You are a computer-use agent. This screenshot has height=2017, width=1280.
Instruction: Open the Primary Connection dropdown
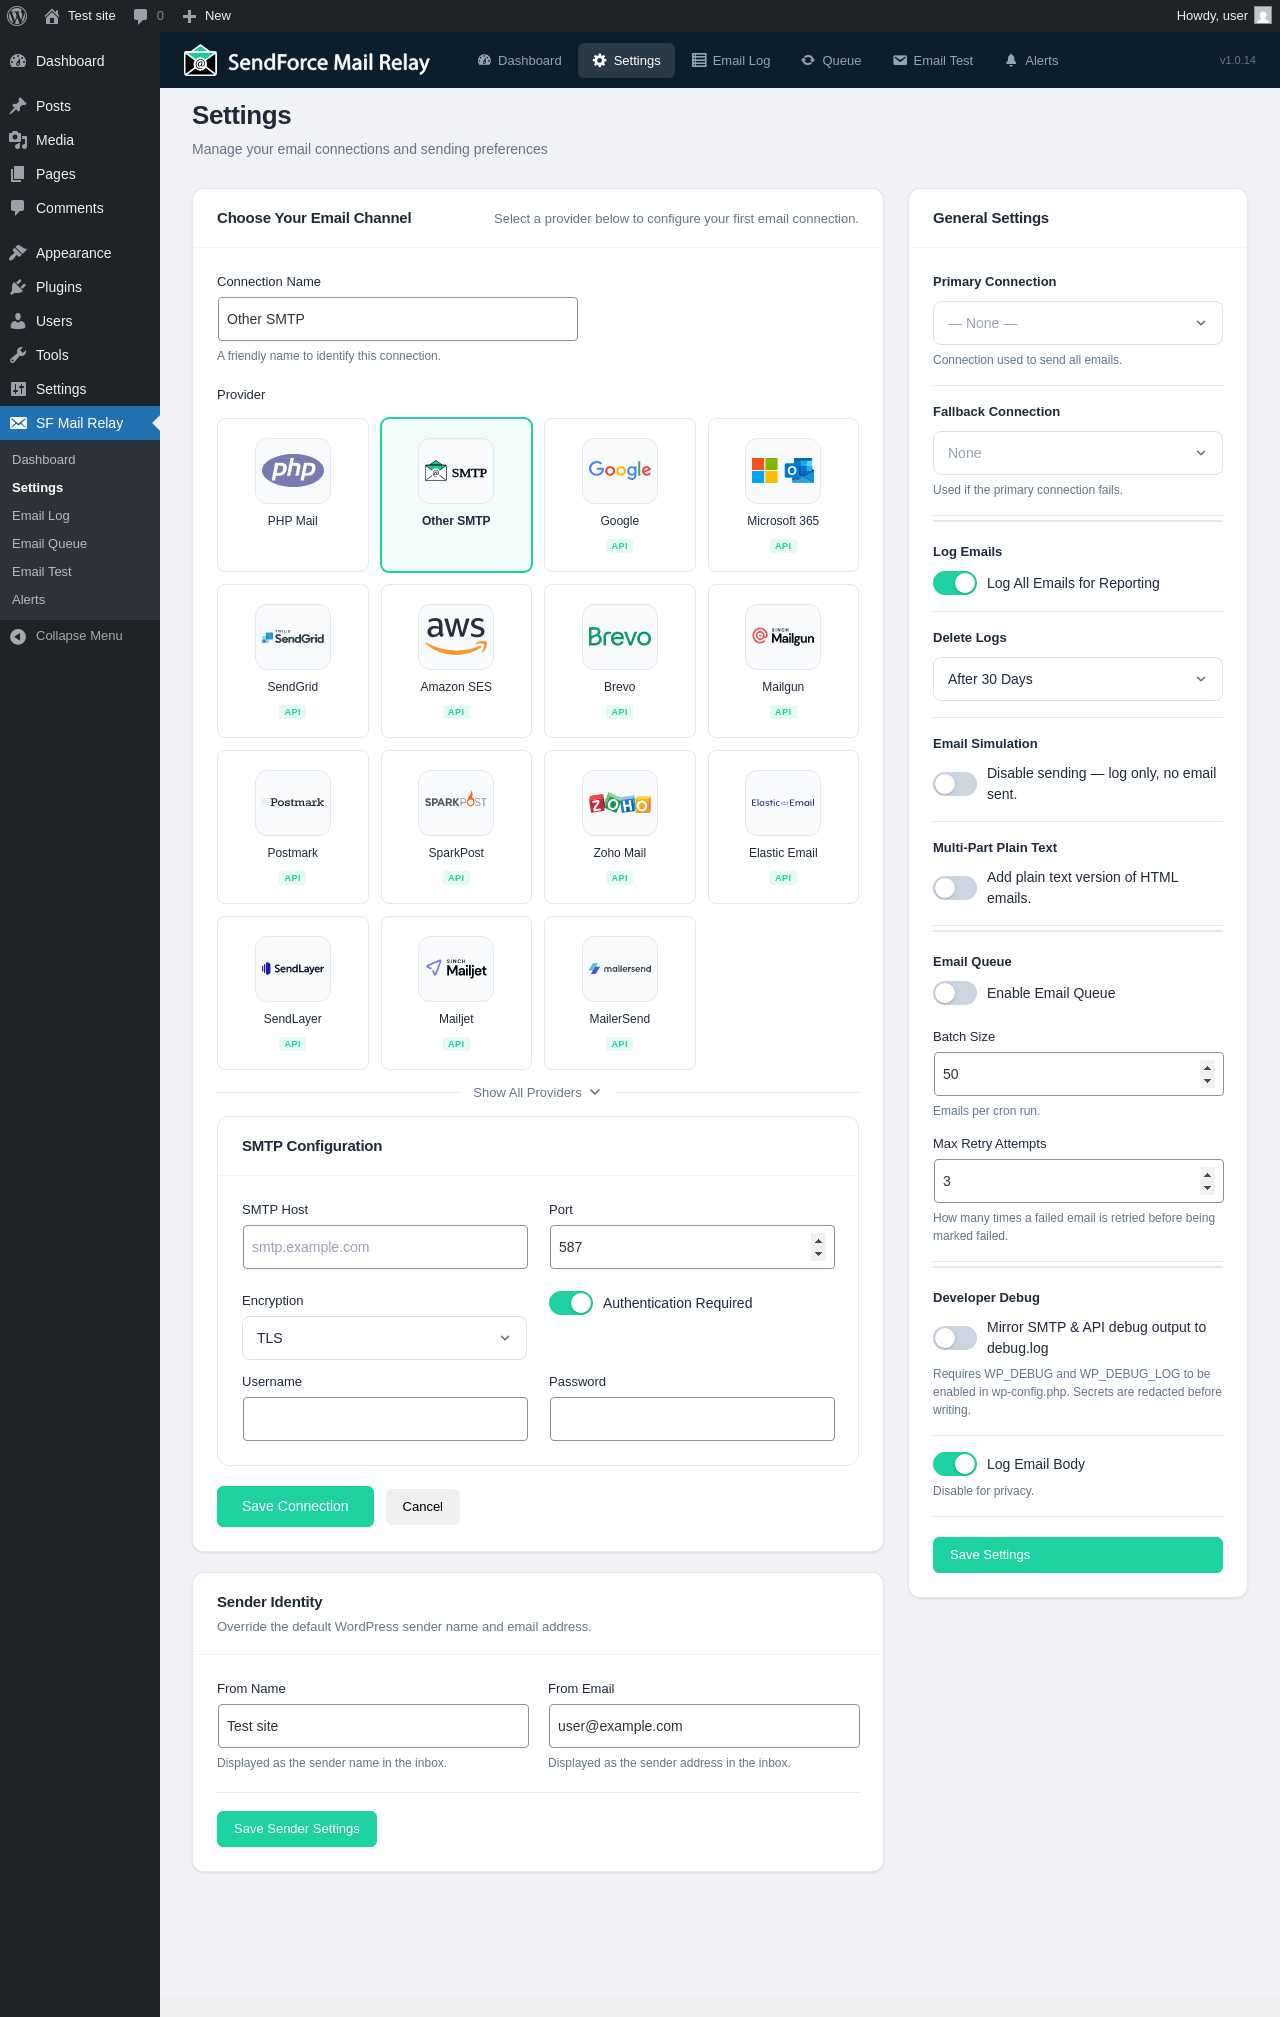(1078, 323)
